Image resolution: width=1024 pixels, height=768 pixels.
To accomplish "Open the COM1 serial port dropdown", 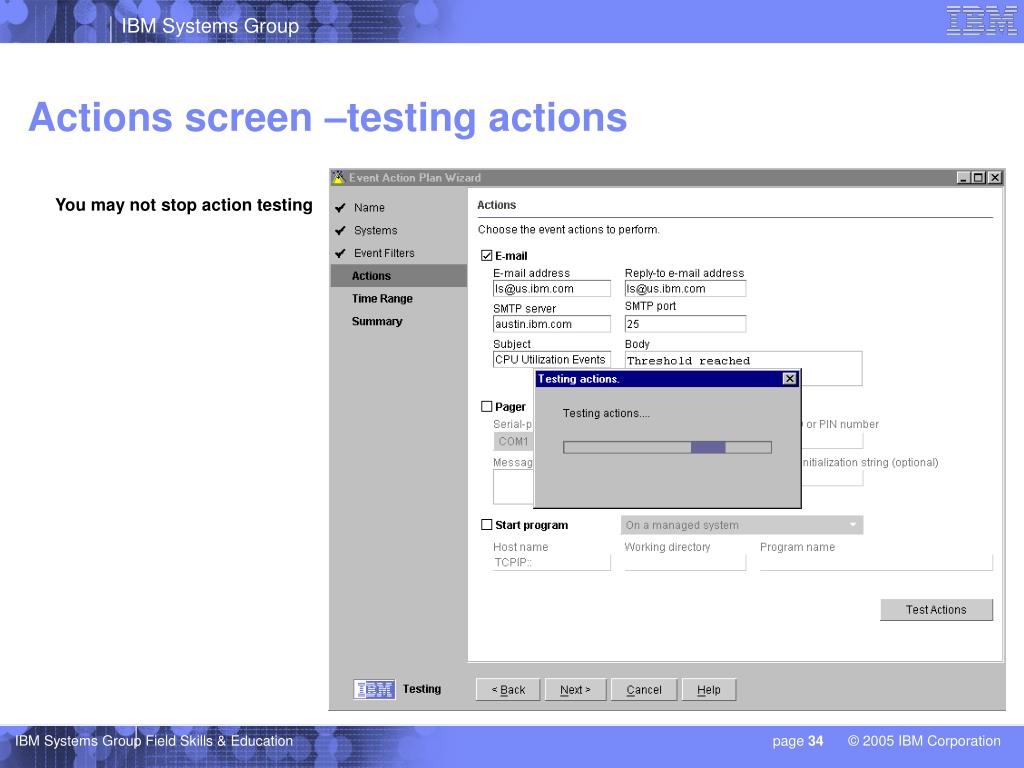I will pyautogui.click(x=513, y=441).
